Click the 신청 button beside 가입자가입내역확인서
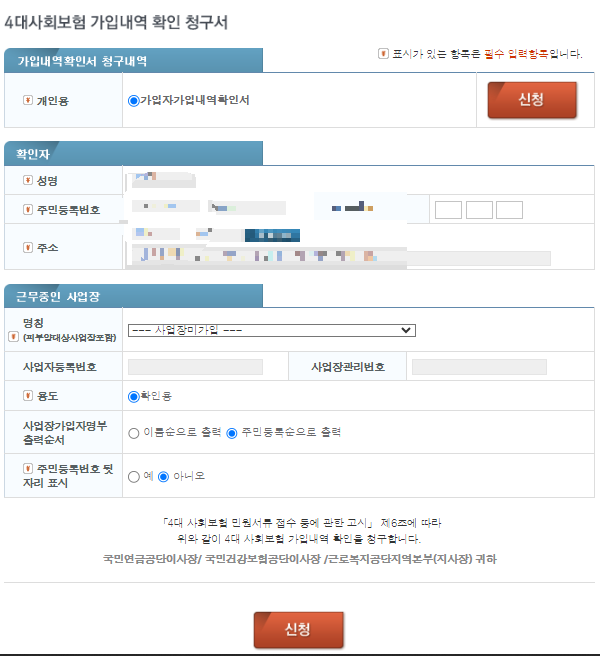Viewport: 600px width, 656px height. (532, 100)
